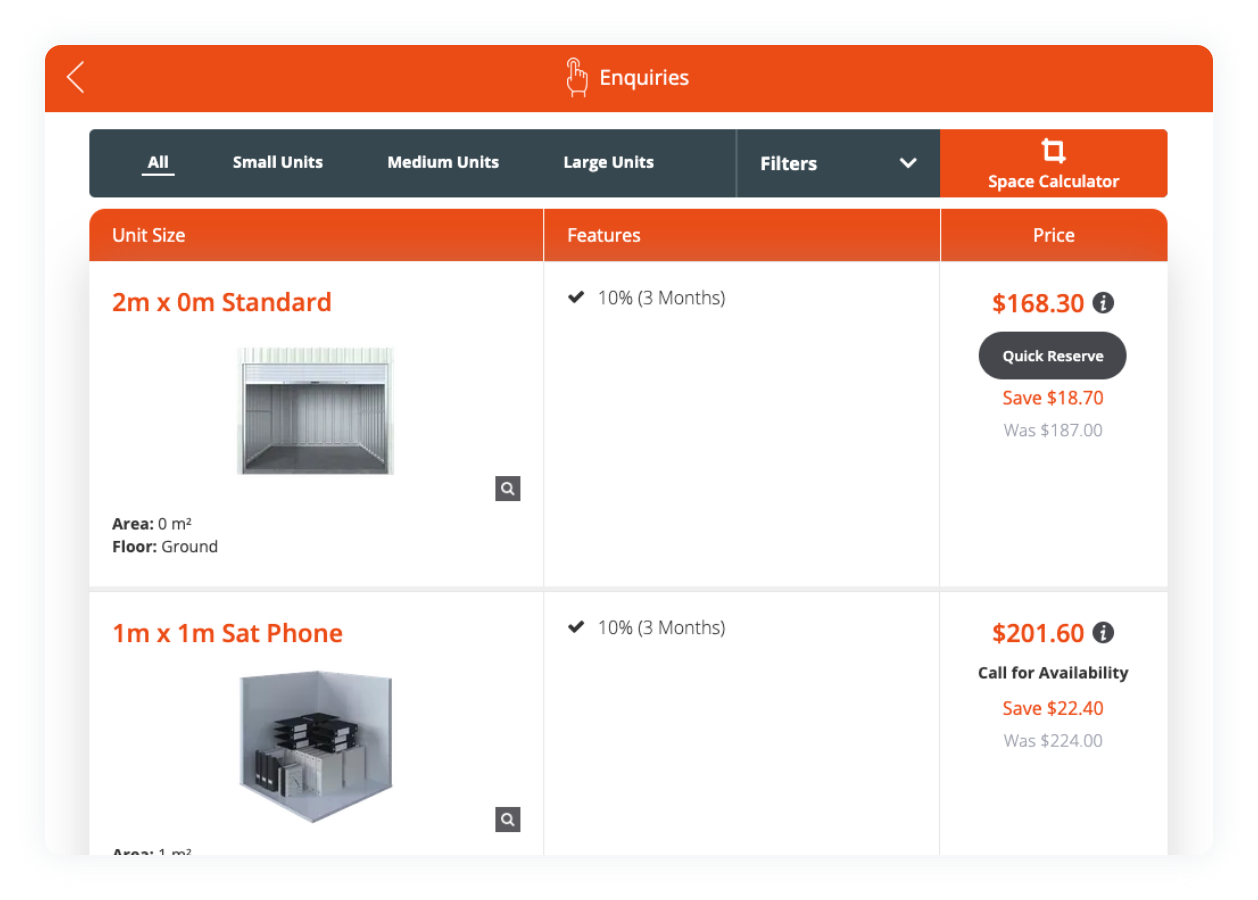Filter by Large Units tab
Image resolution: width=1258 pixels, height=900 pixels.
608,162
